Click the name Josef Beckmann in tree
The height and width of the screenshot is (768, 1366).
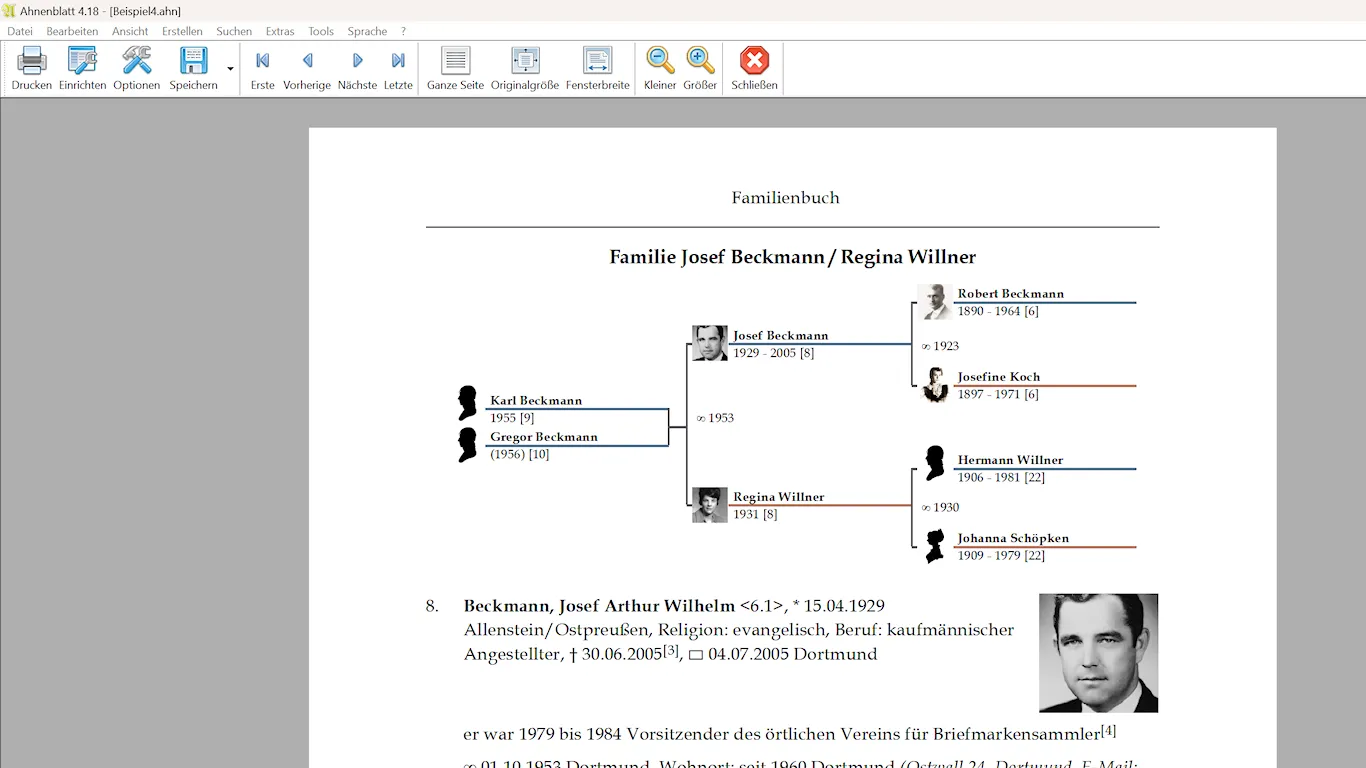[781, 336]
